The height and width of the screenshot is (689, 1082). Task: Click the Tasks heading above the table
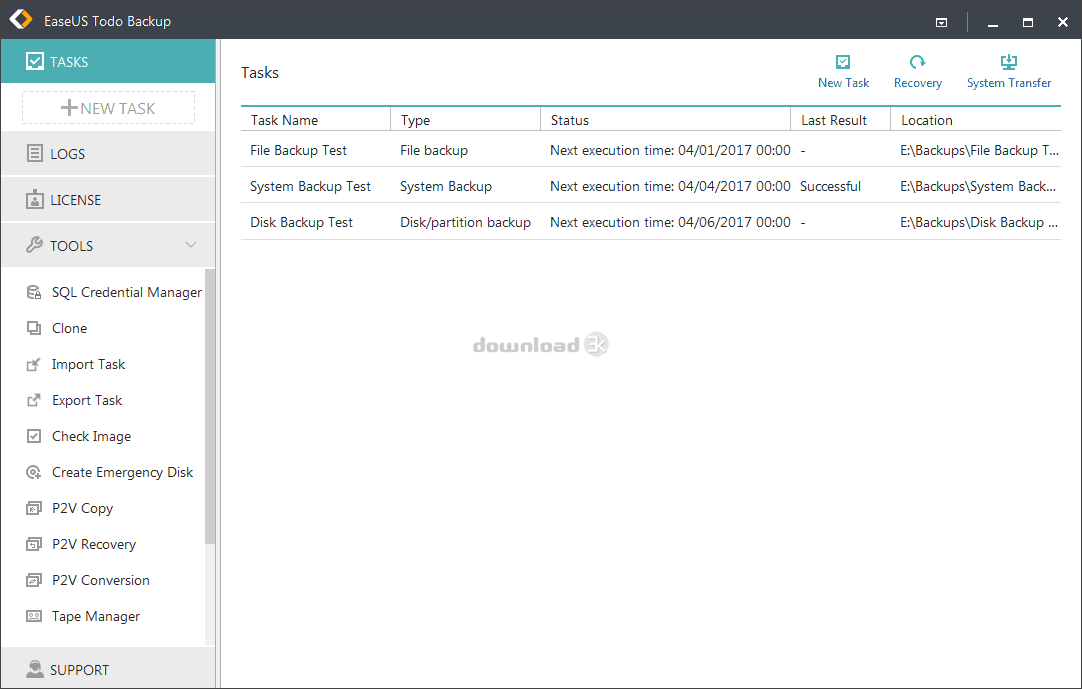click(259, 72)
